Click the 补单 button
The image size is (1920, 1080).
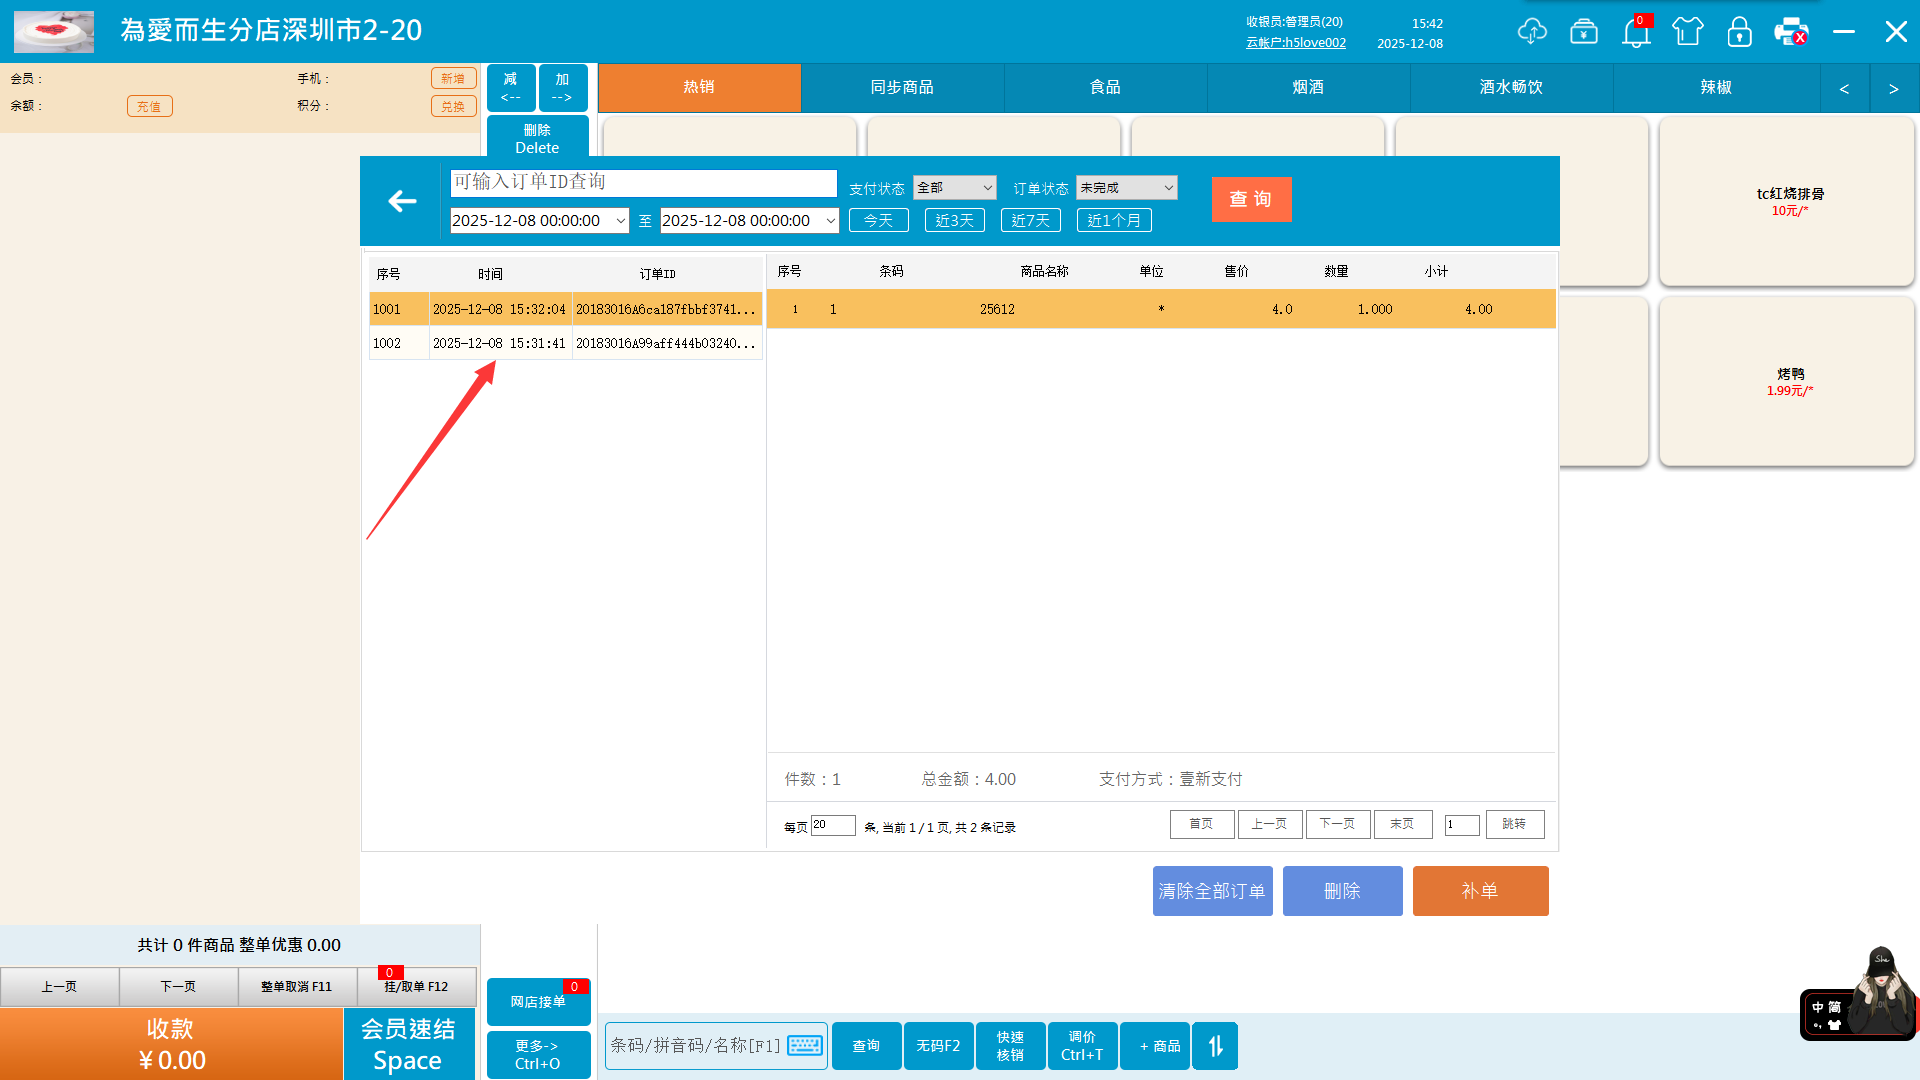point(1480,891)
